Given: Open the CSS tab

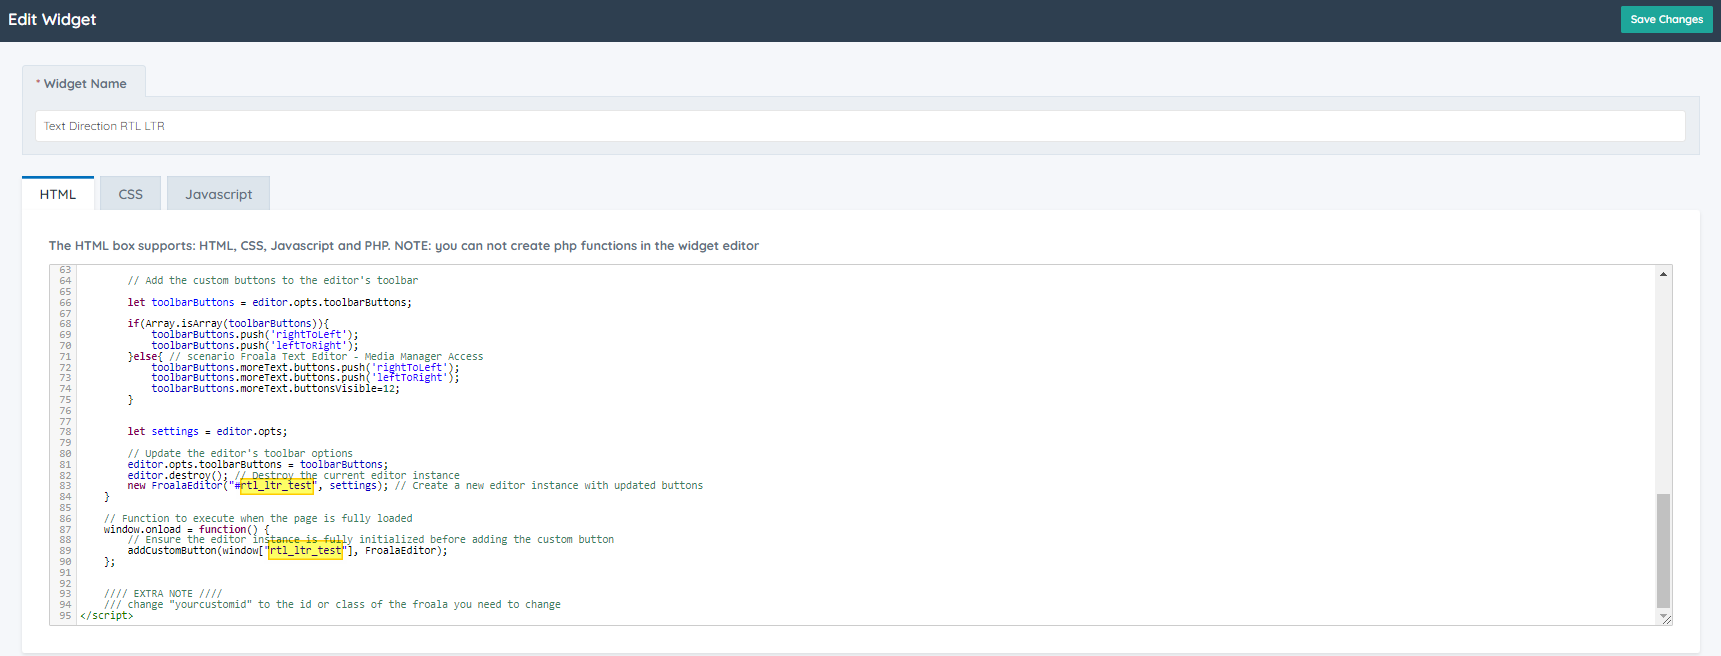Looking at the screenshot, I should (130, 194).
